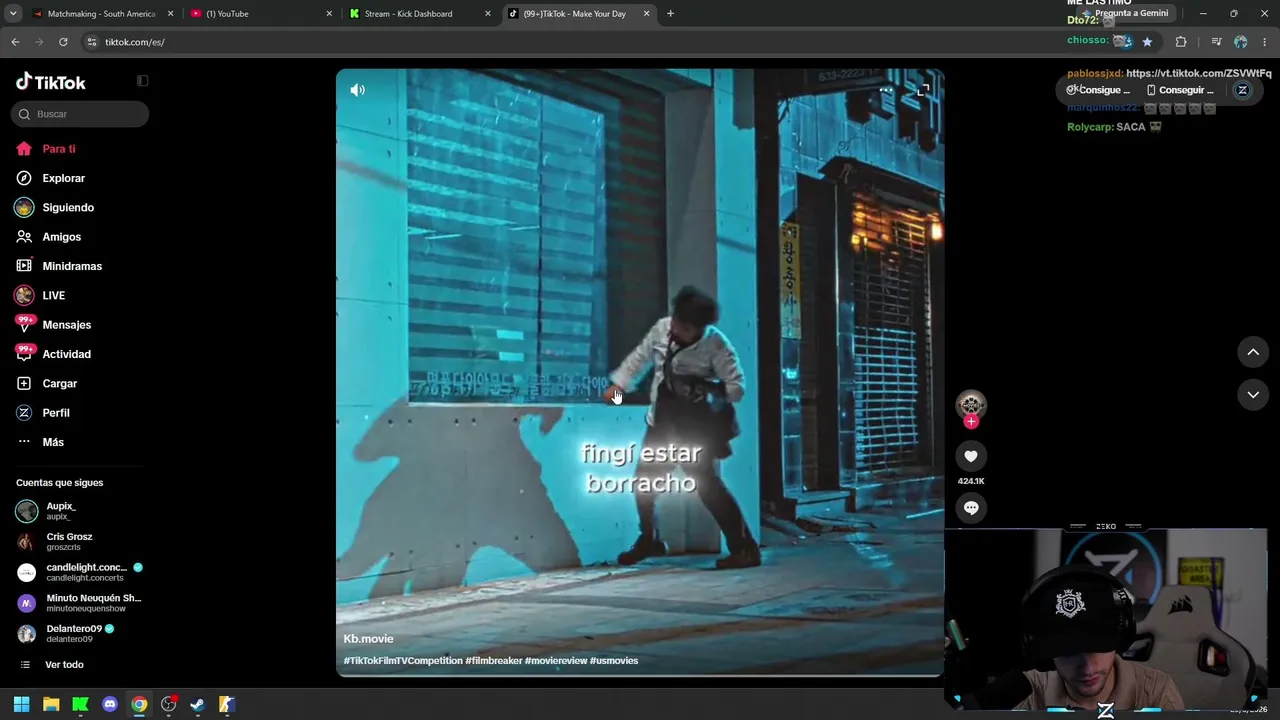1280x720 pixels.
Task: Open the Chrome three-dot menu
Action: pos(1265,42)
